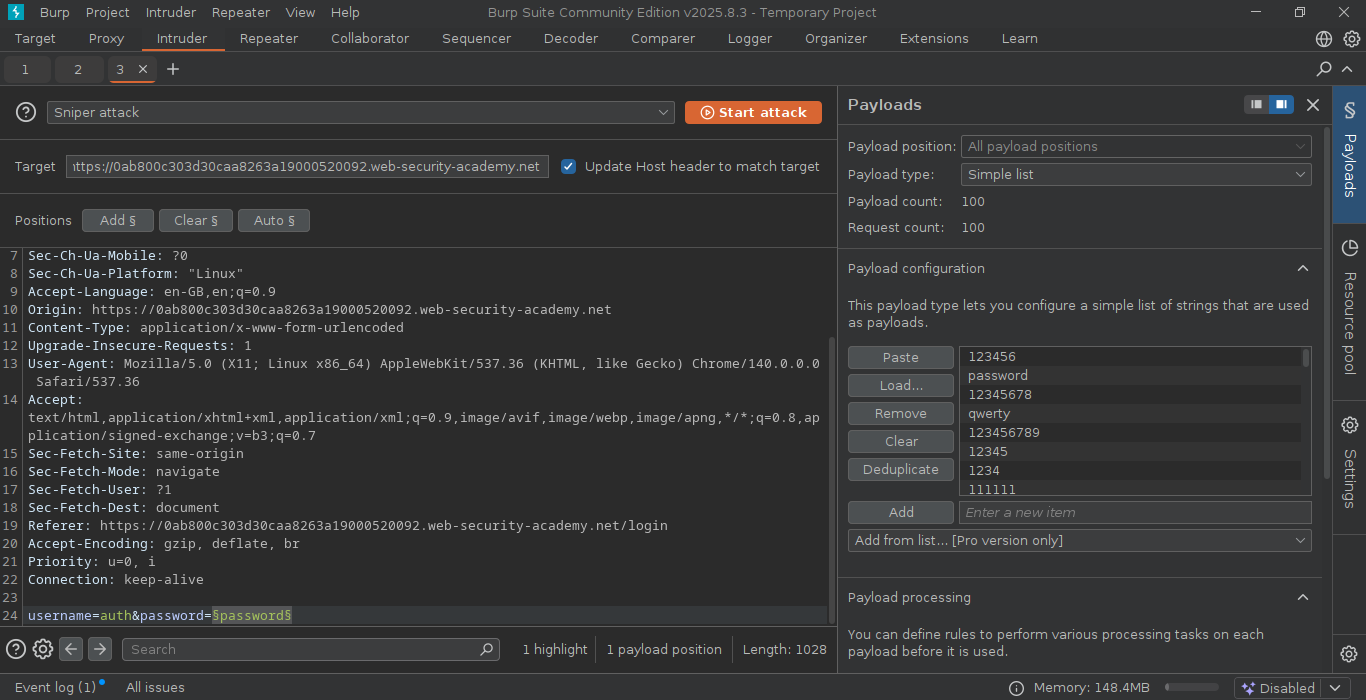Click the new payload item field
This screenshot has height=700, width=1366.
click(1134, 512)
